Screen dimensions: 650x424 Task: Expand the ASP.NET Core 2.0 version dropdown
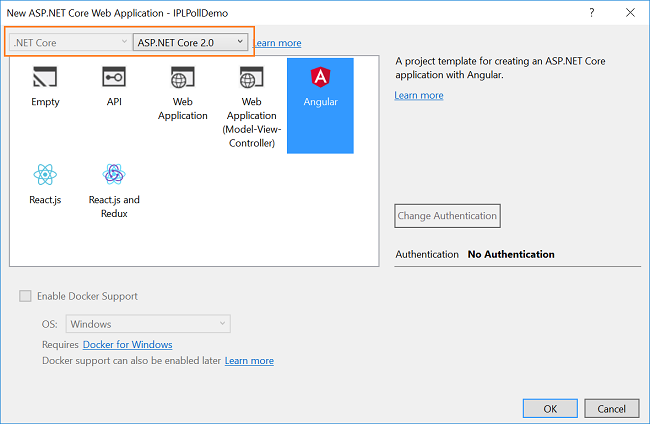coord(190,42)
